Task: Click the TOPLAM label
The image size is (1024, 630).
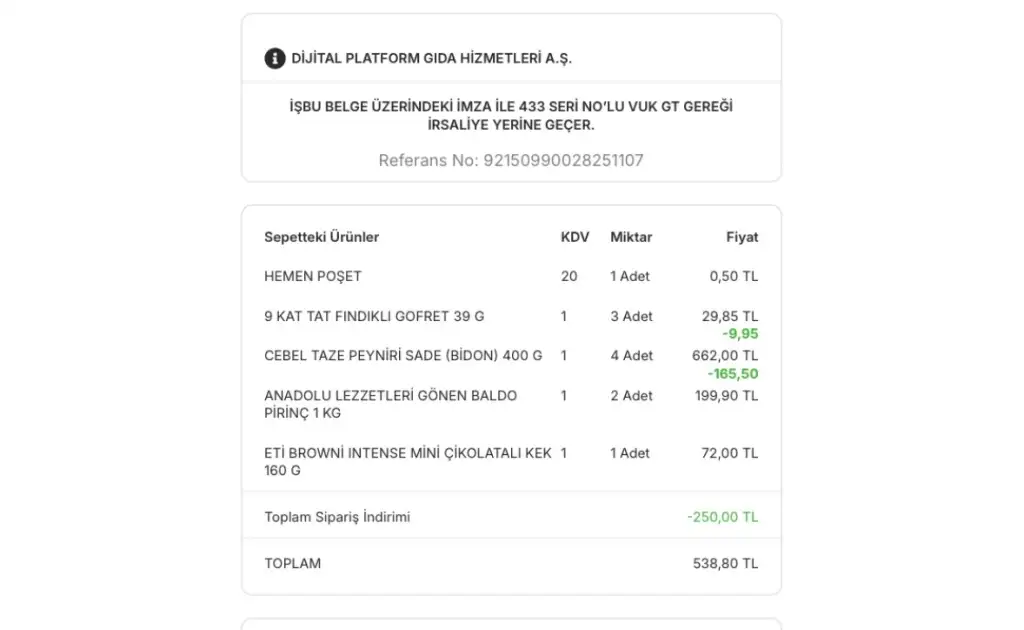Action: pos(292,563)
